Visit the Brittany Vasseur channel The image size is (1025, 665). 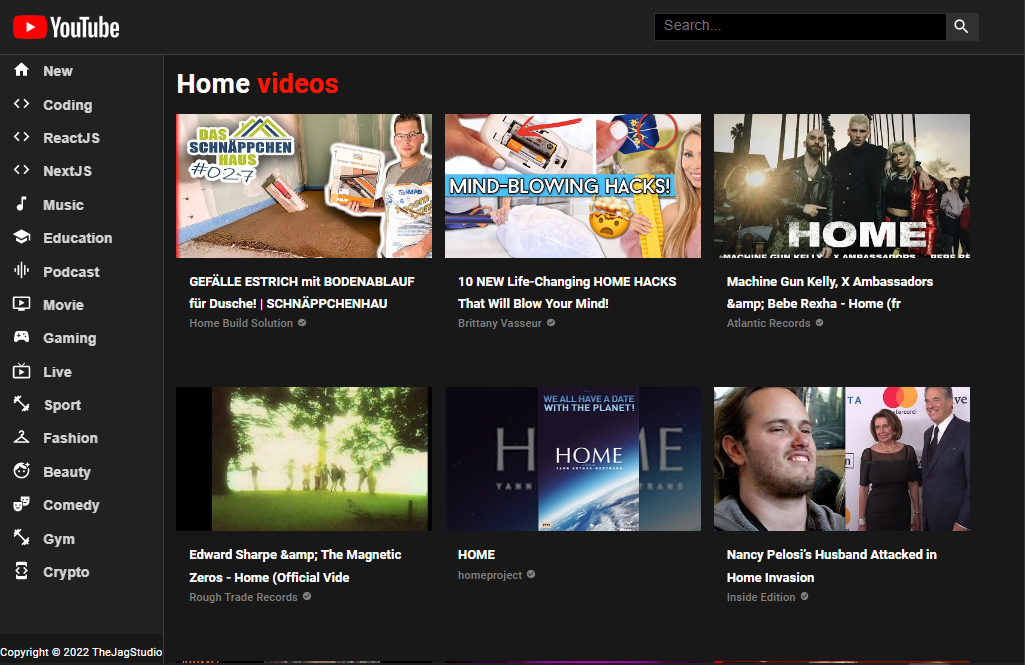tap(500, 323)
